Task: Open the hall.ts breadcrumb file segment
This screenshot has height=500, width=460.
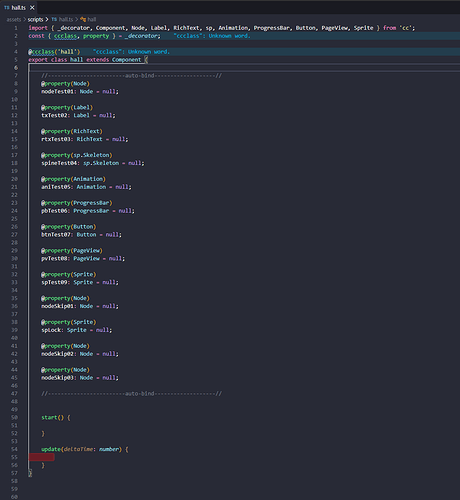Action: [66, 19]
